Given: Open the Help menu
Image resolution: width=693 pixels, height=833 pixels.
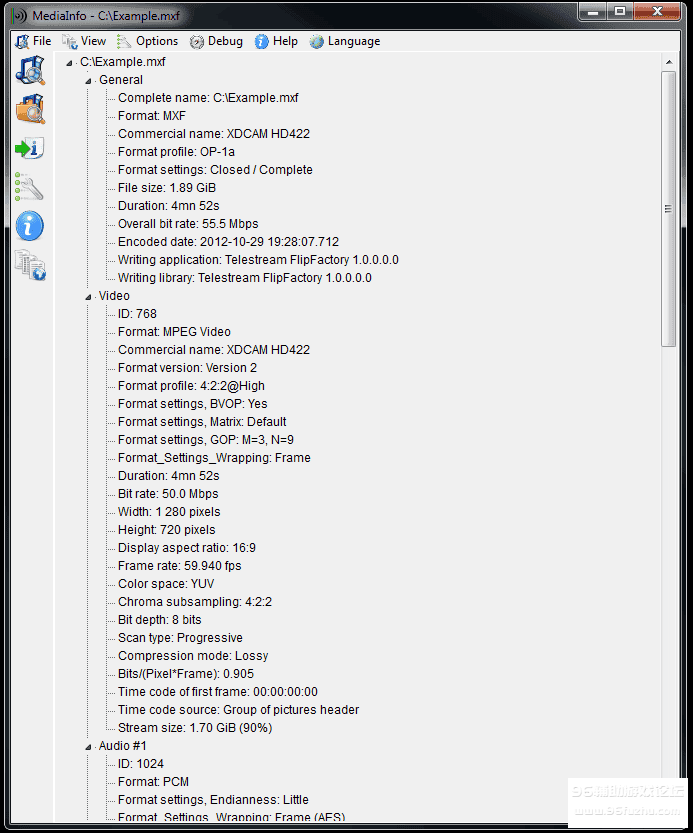Looking at the screenshot, I should click(277, 41).
